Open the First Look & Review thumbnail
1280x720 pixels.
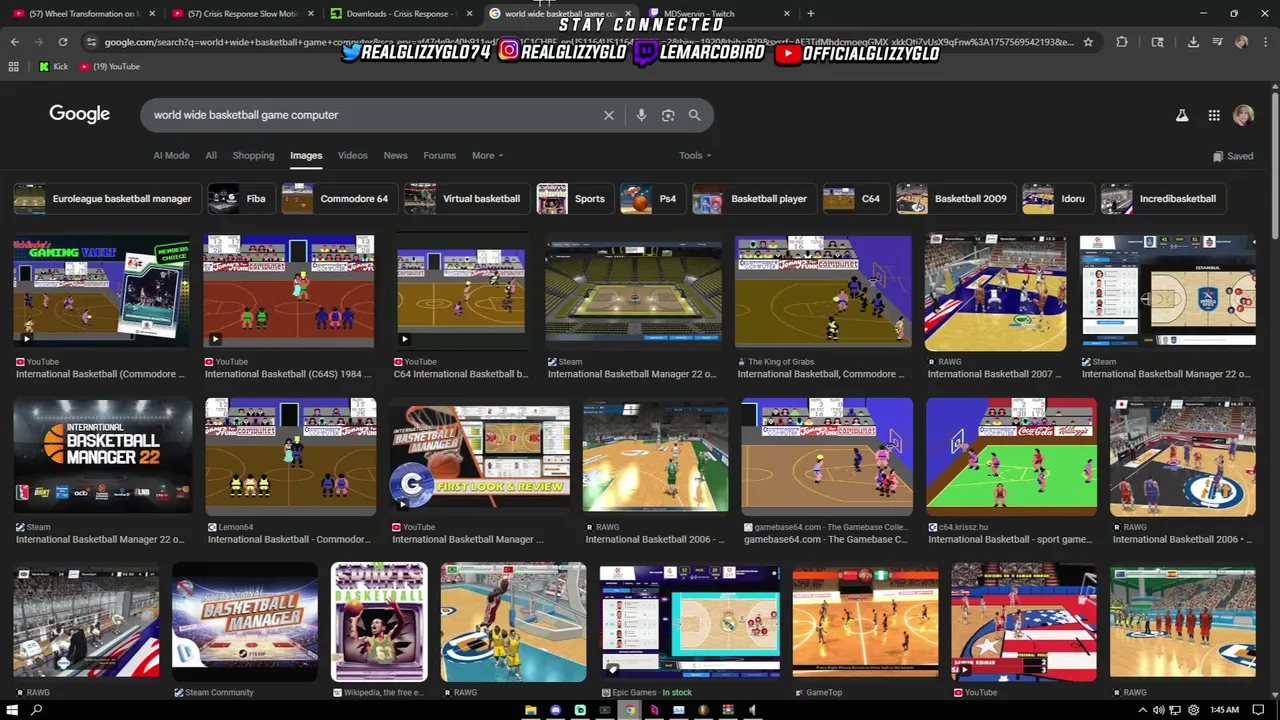tap(480, 458)
